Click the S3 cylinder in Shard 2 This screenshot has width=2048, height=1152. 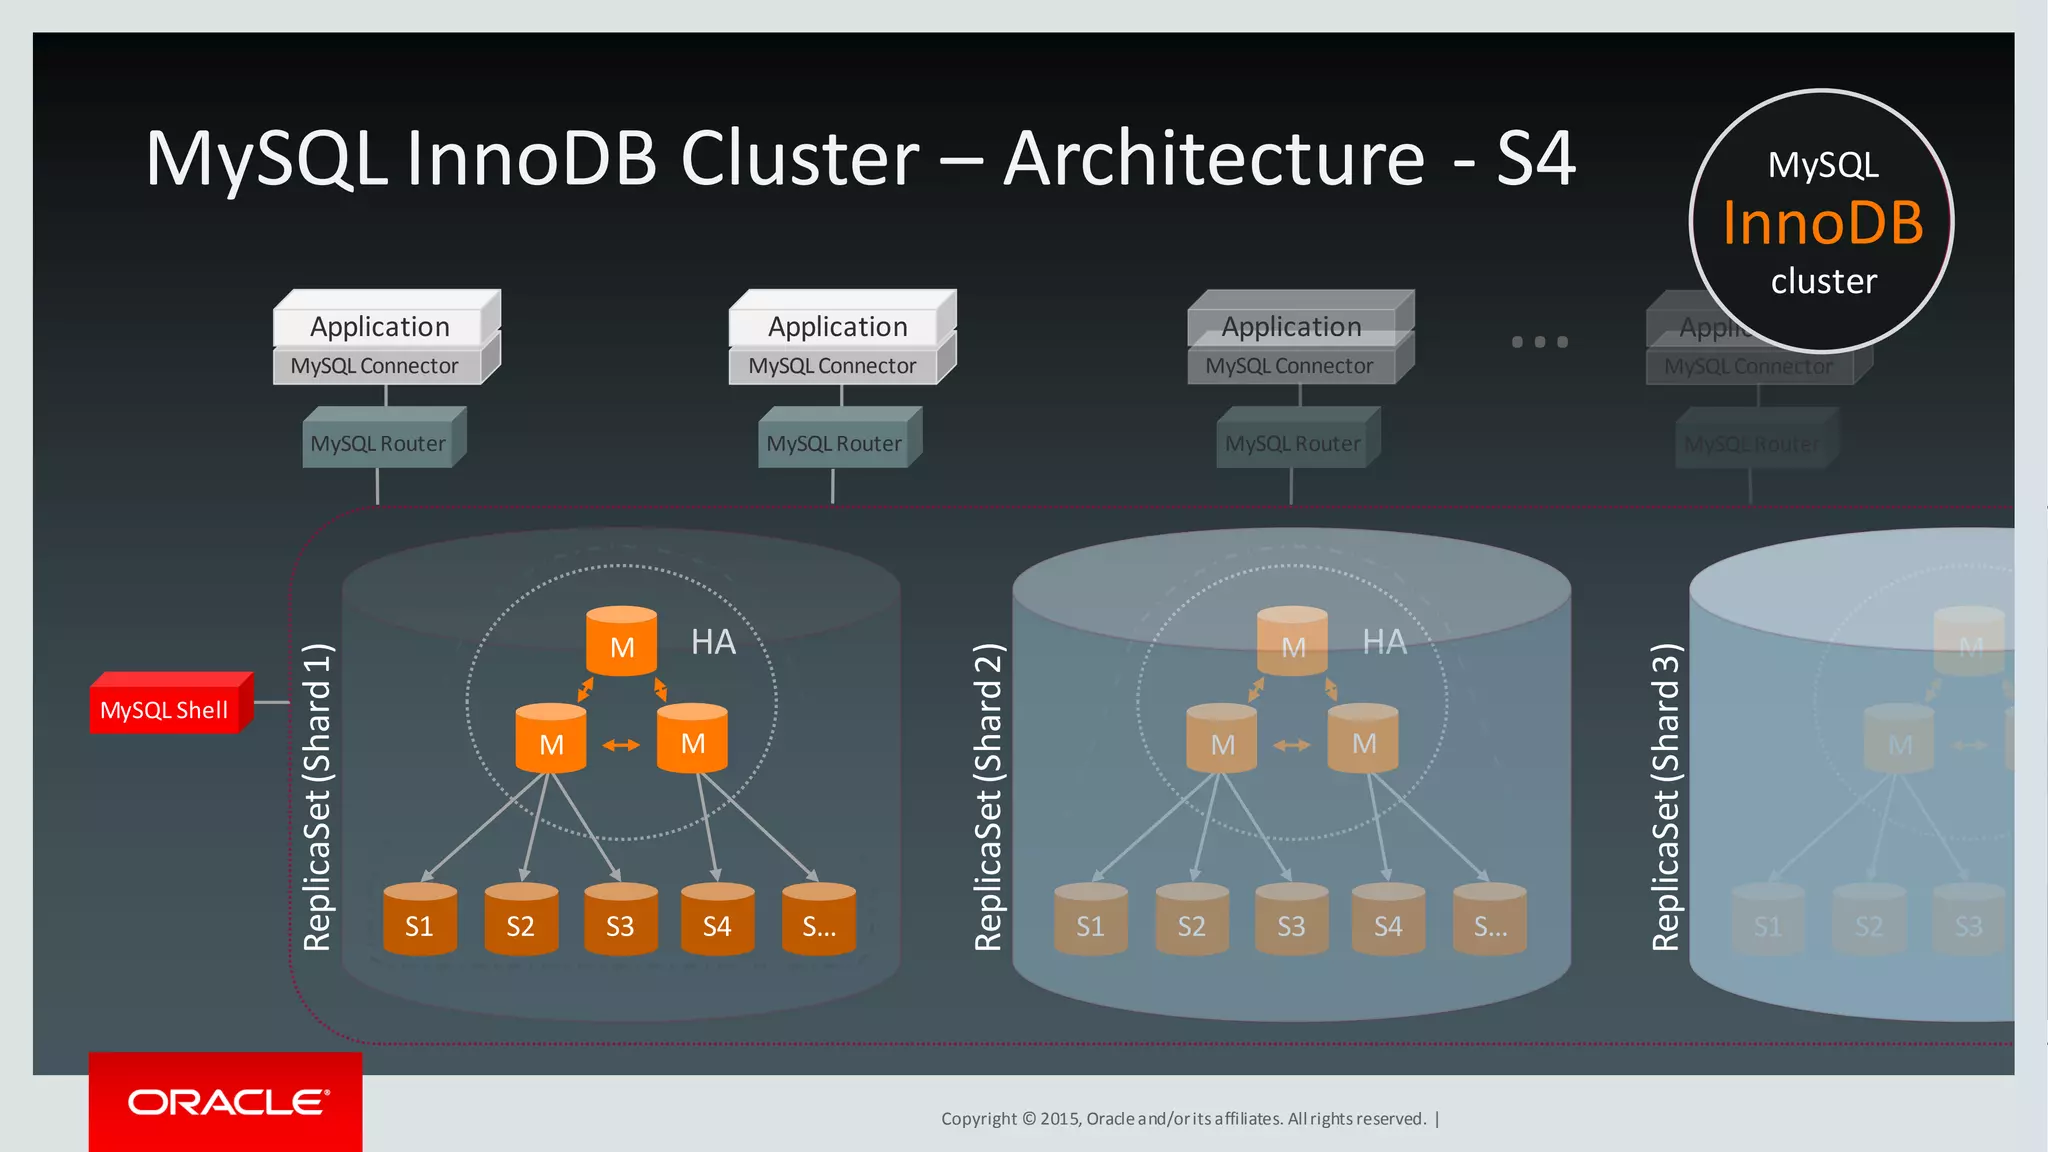point(1291,921)
